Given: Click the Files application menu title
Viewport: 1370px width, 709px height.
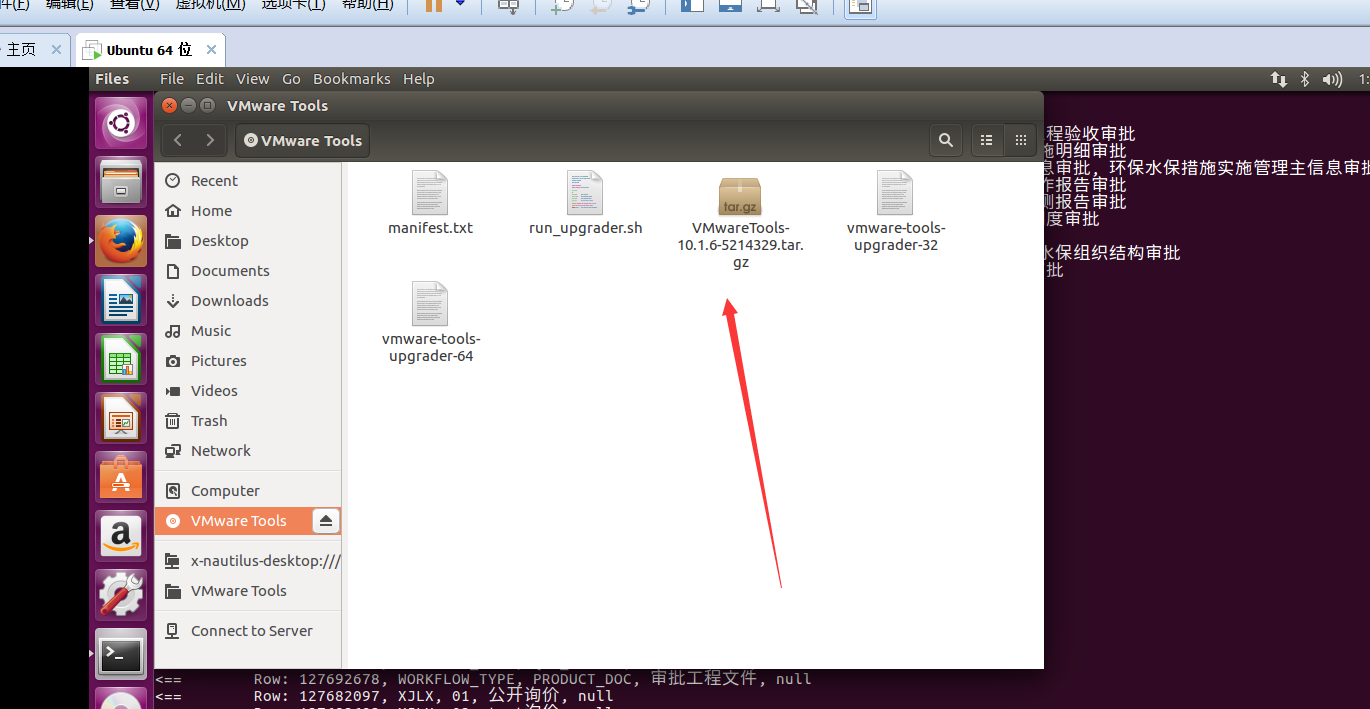Looking at the screenshot, I should 112,79.
